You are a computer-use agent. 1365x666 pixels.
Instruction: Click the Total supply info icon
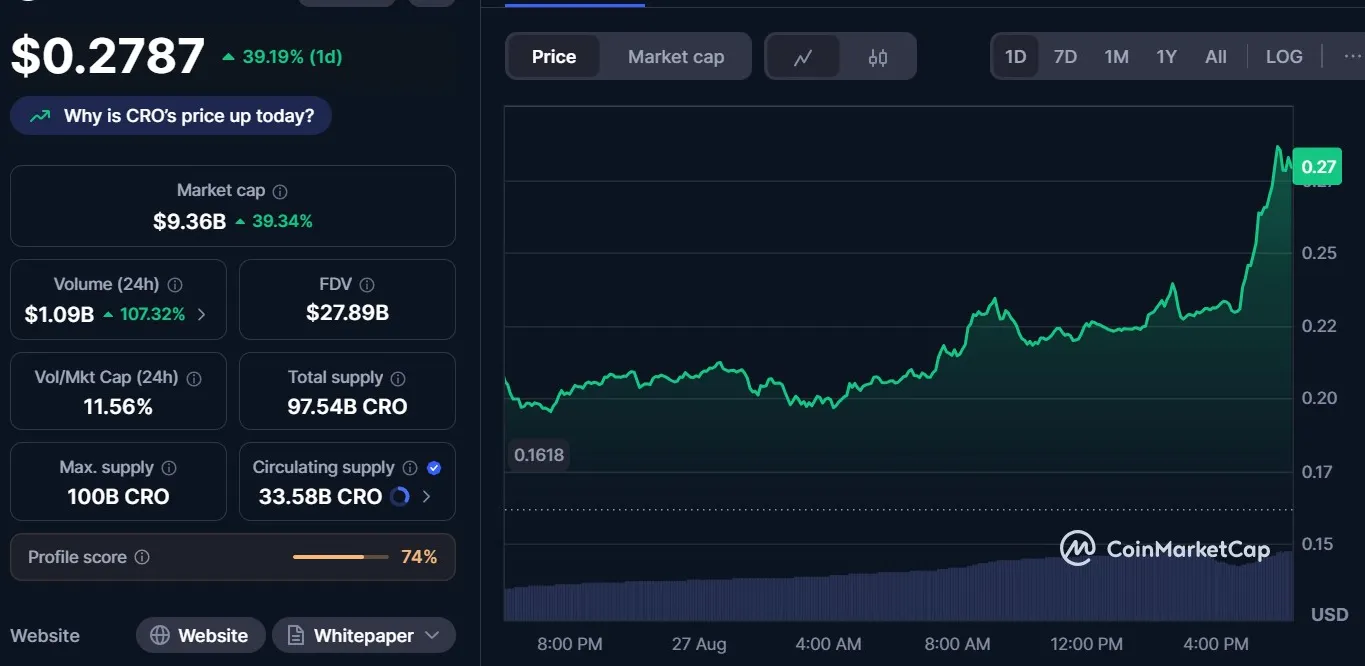[398, 378]
